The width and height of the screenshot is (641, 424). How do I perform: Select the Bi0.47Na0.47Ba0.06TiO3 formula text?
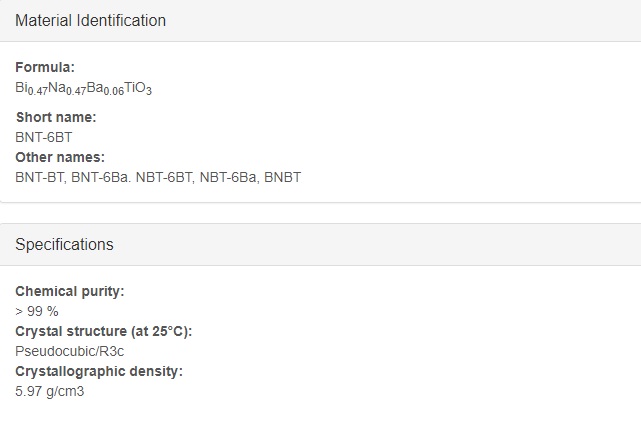[x=83, y=88]
